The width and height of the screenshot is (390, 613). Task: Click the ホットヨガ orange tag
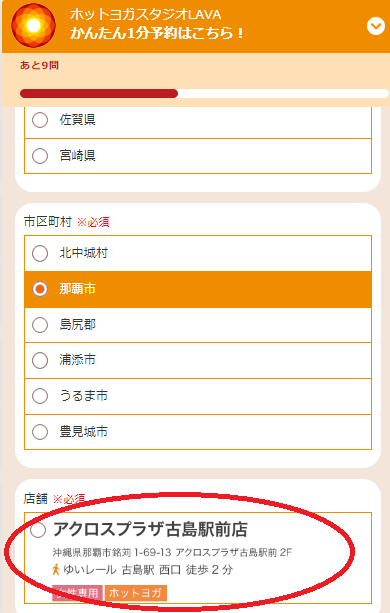coord(136,593)
